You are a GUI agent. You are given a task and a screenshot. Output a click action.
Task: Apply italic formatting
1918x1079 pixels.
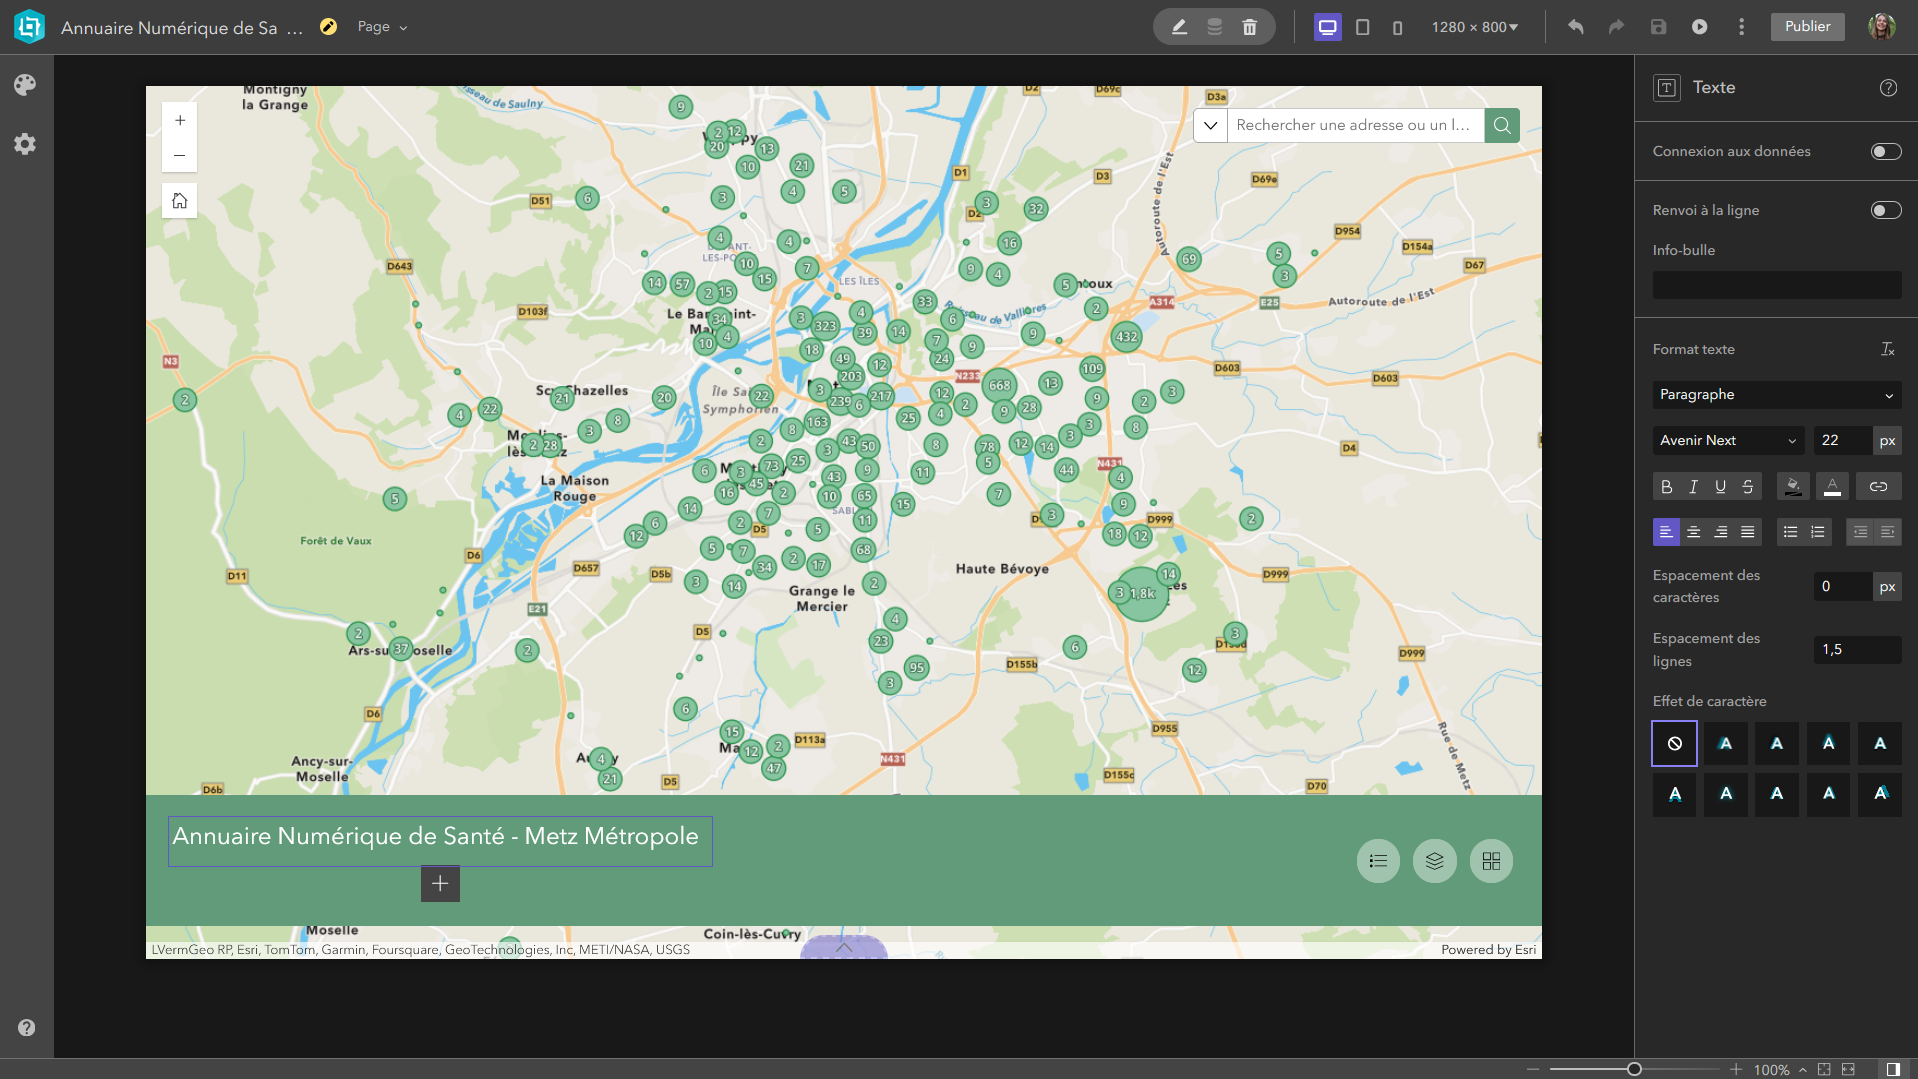[x=1693, y=487]
